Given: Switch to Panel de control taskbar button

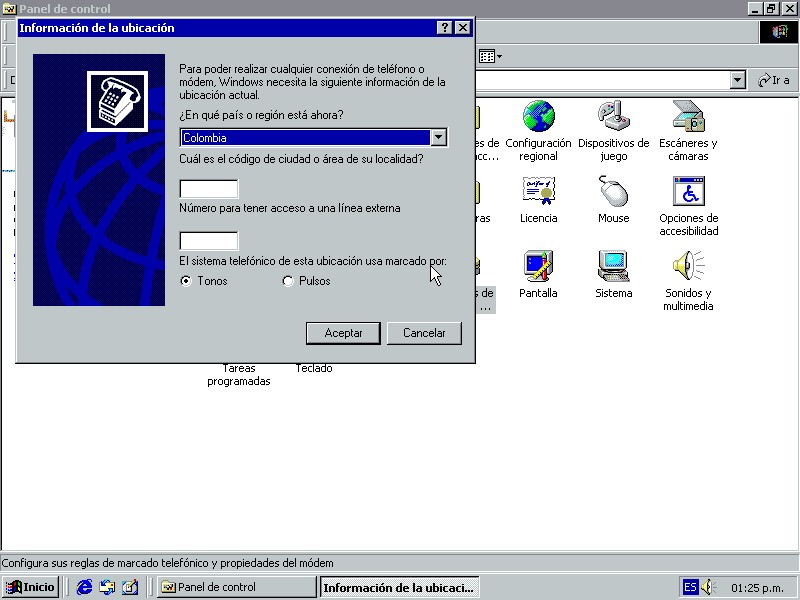Looking at the screenshot, I should 236,587.
